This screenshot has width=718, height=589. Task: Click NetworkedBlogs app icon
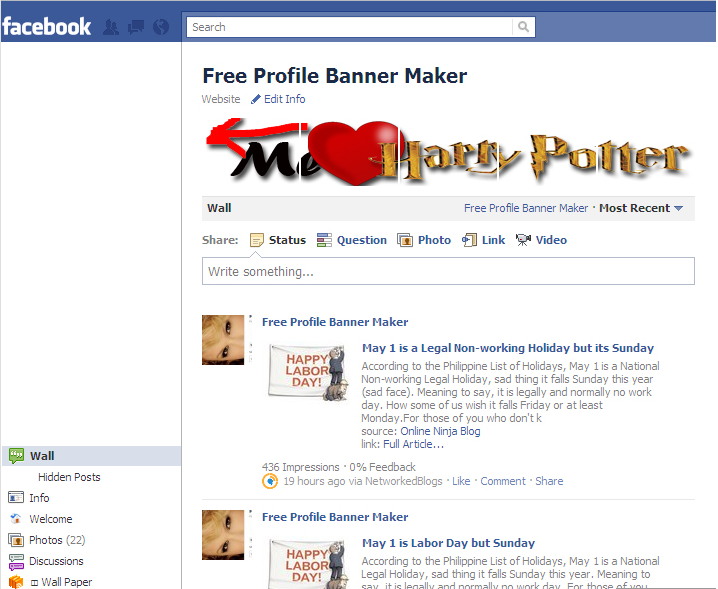[x=270, y=481]
